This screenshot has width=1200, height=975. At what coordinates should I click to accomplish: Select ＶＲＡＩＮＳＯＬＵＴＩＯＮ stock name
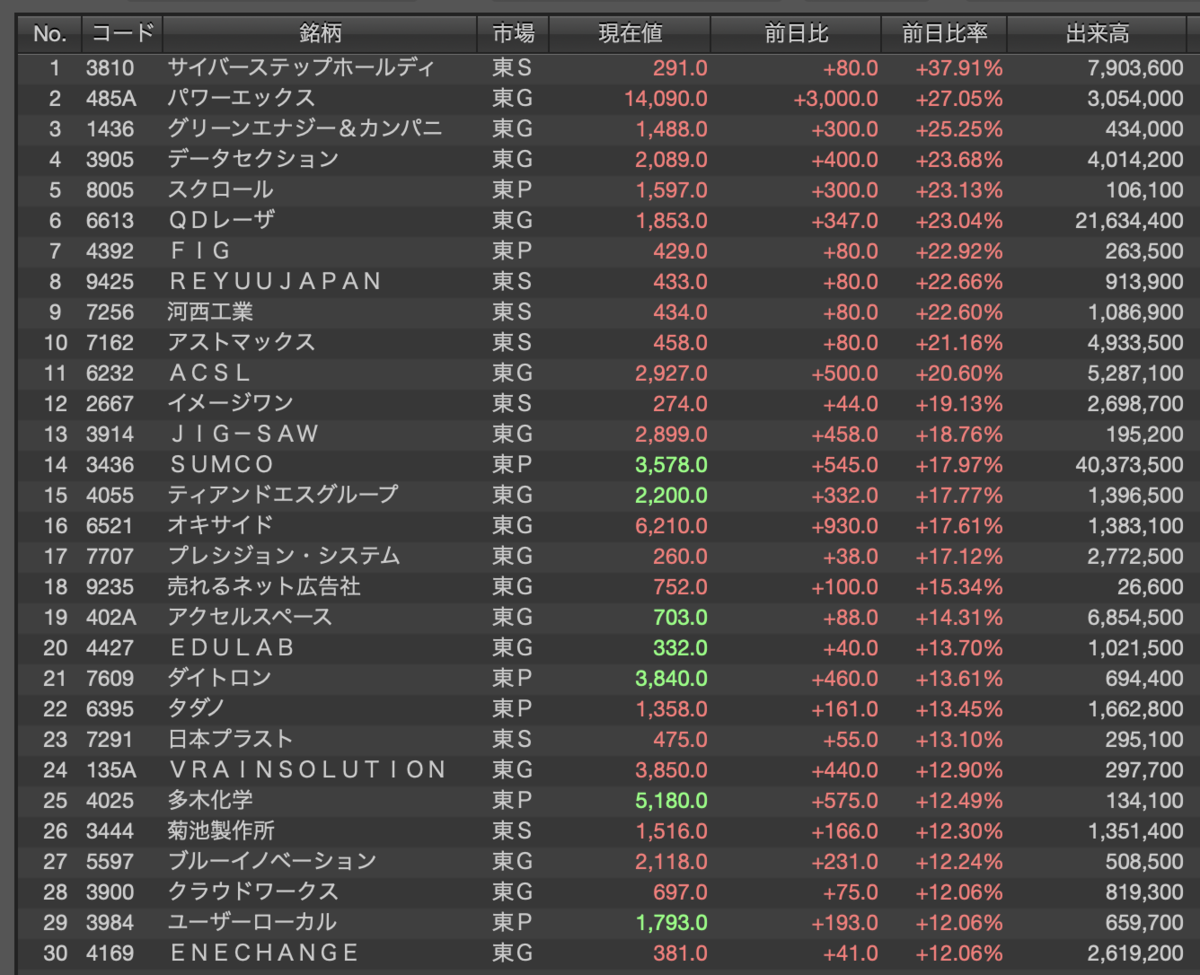(x=308, y=769)
